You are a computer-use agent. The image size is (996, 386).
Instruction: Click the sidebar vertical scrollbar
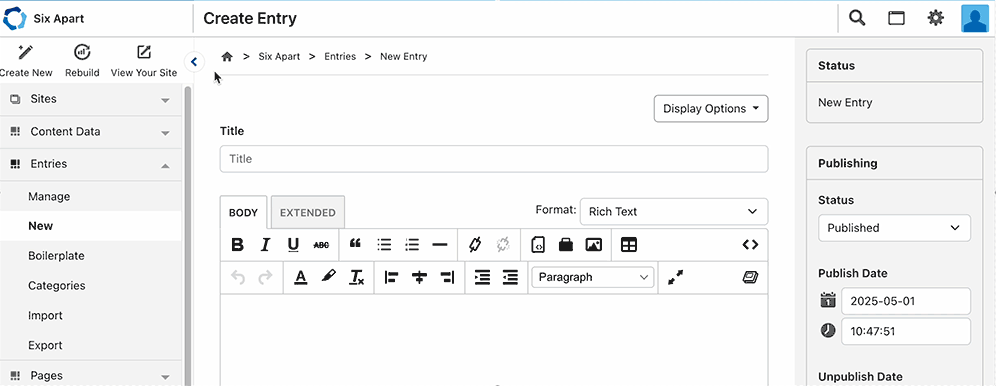(x=187, y=235)
